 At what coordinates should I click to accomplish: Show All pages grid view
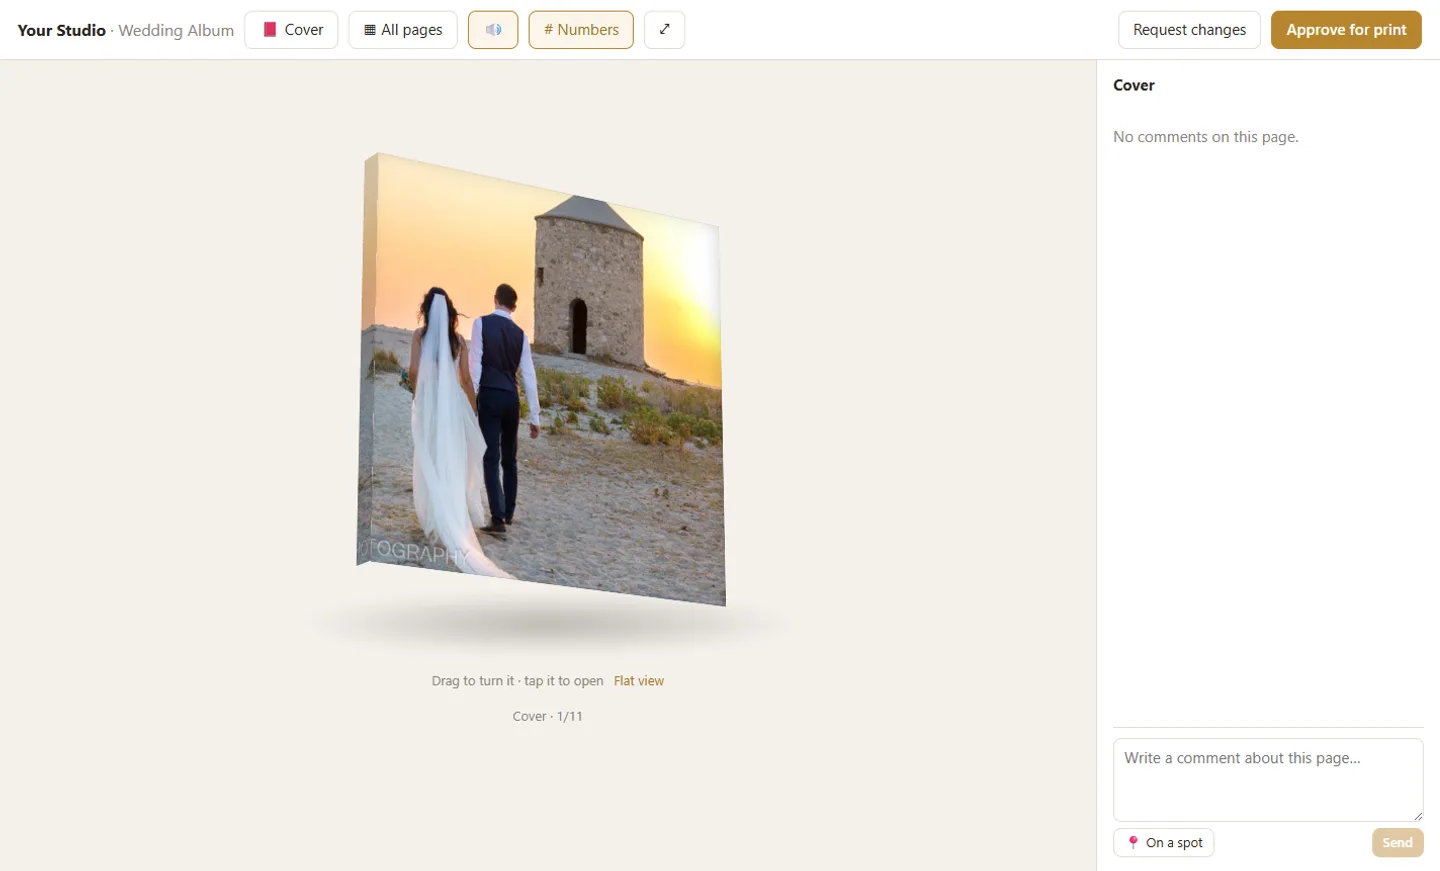coord(403,30)
